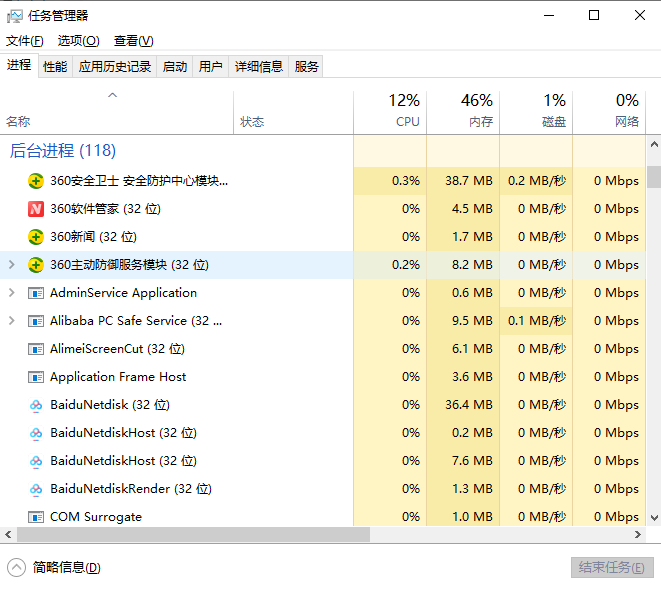Image resolution: width=661 pixels, height=589 pixels.
Task: Sort processes by 内存 column header
Action: (463, 111)
